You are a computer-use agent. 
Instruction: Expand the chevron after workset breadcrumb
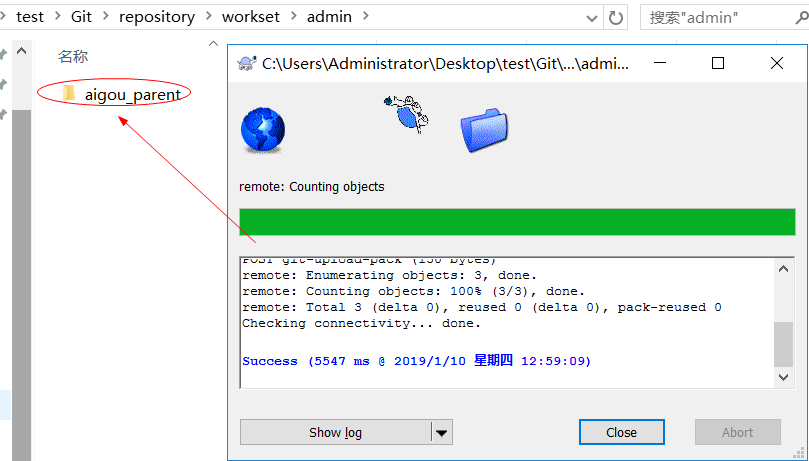[x=294, y=17]
